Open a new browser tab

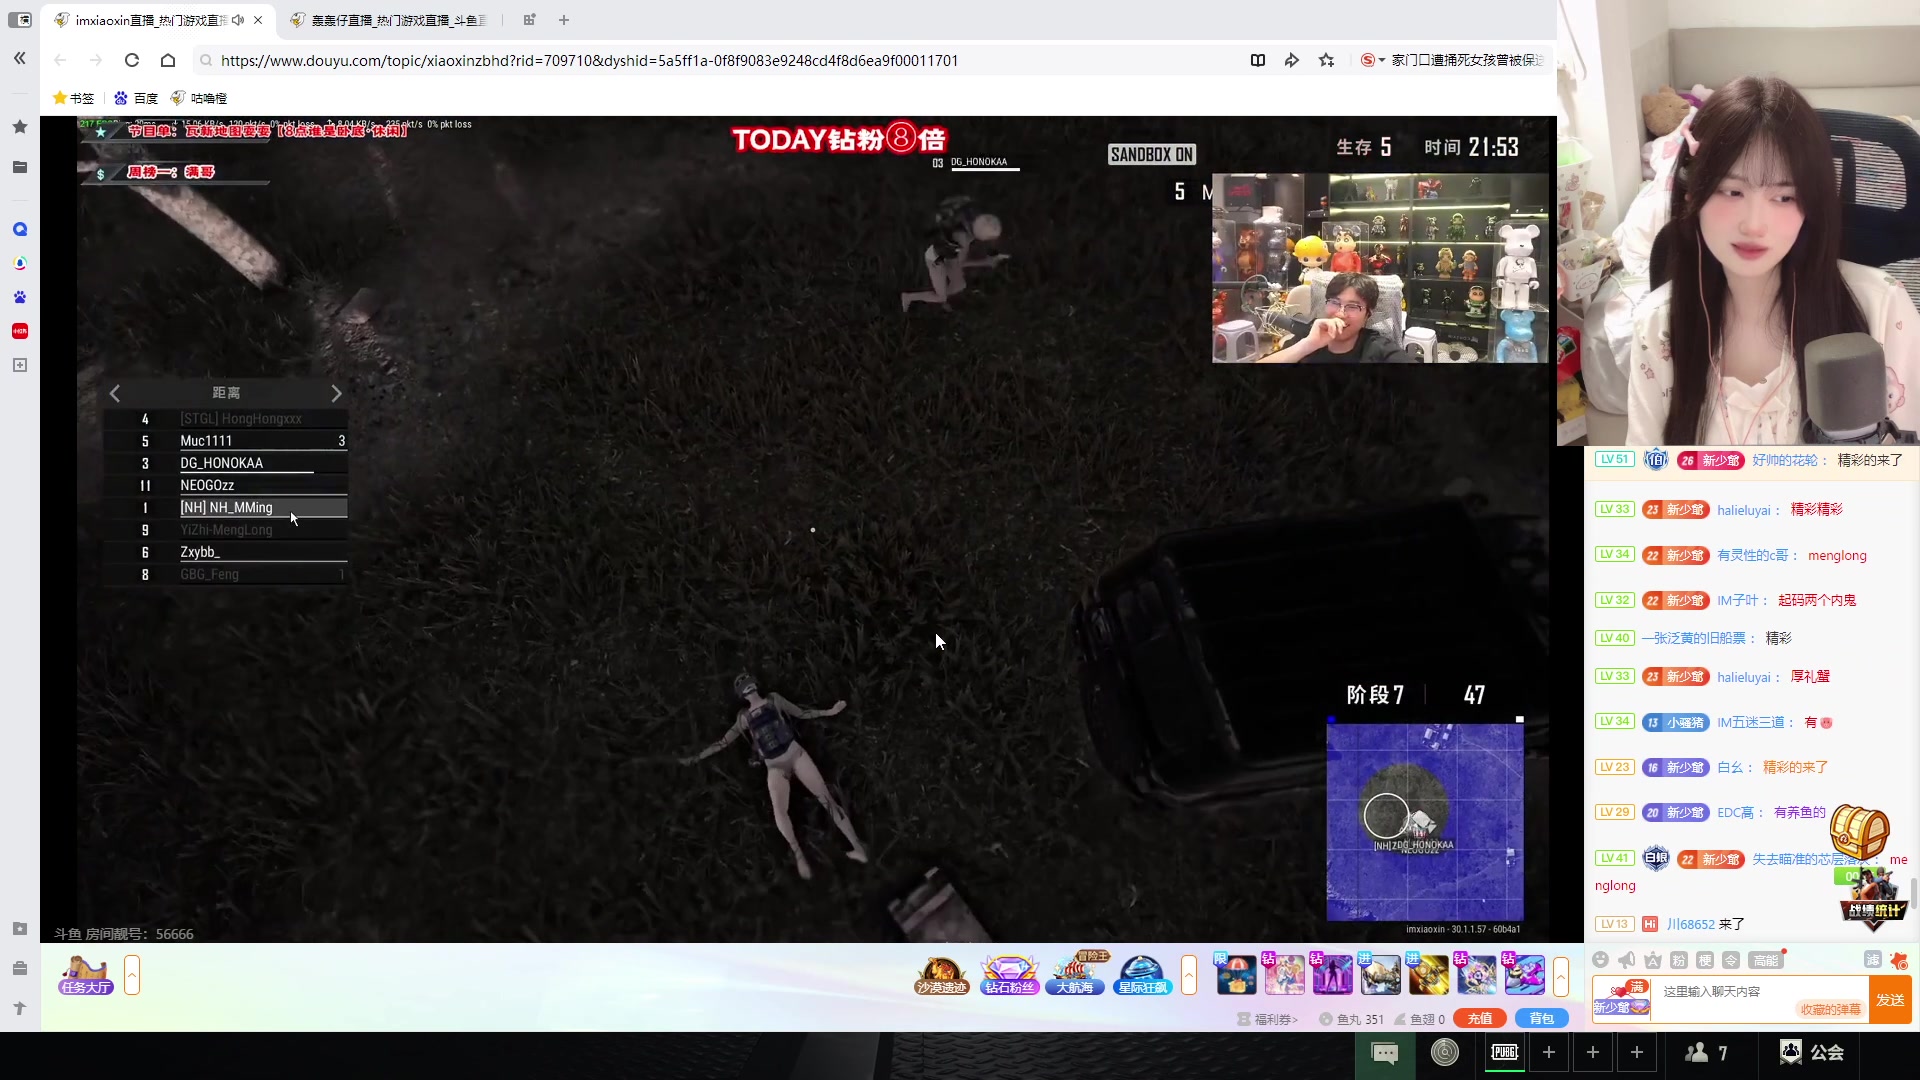coord(564,20)
